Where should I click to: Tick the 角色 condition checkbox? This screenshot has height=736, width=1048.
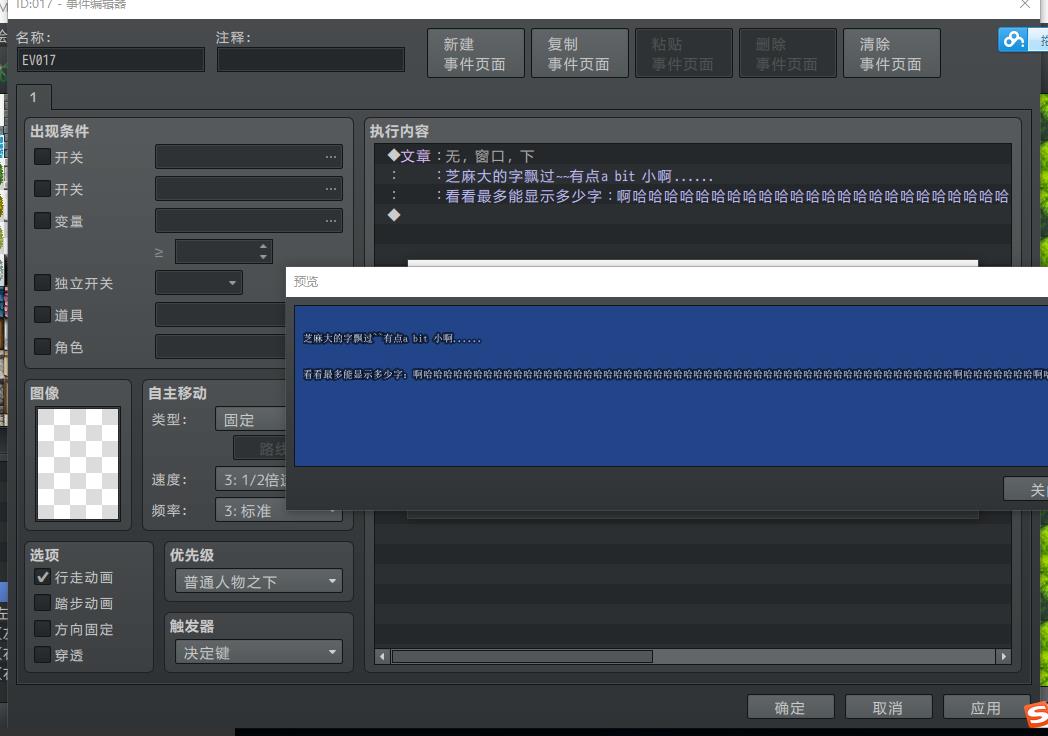click(42, 347)
